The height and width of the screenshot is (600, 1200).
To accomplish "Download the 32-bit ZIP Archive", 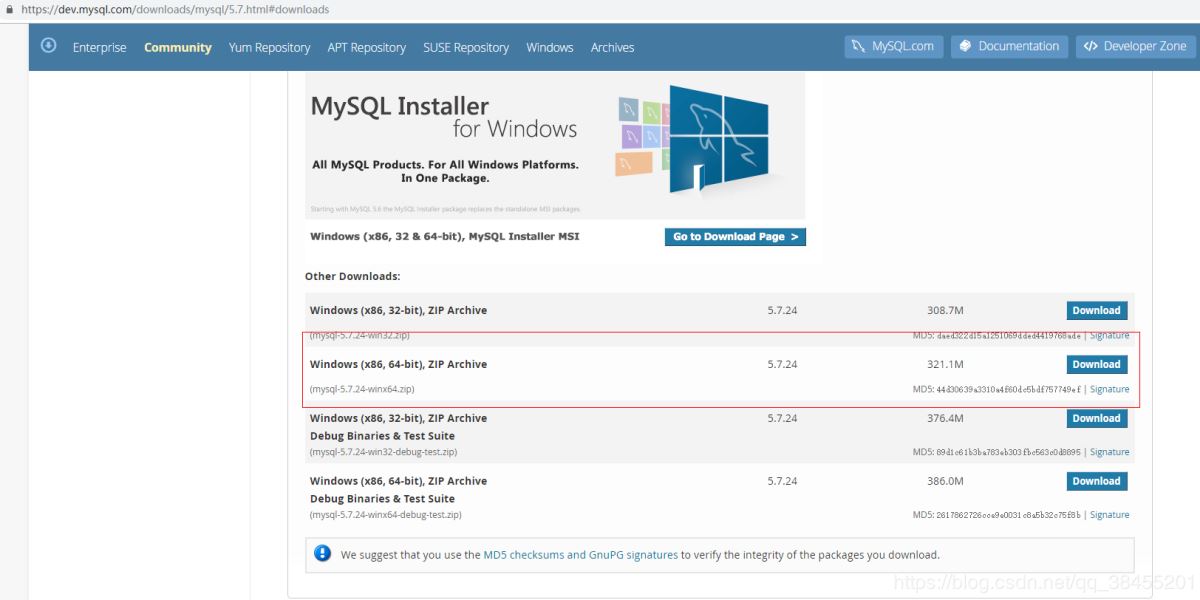I will tap(1096, 310).
